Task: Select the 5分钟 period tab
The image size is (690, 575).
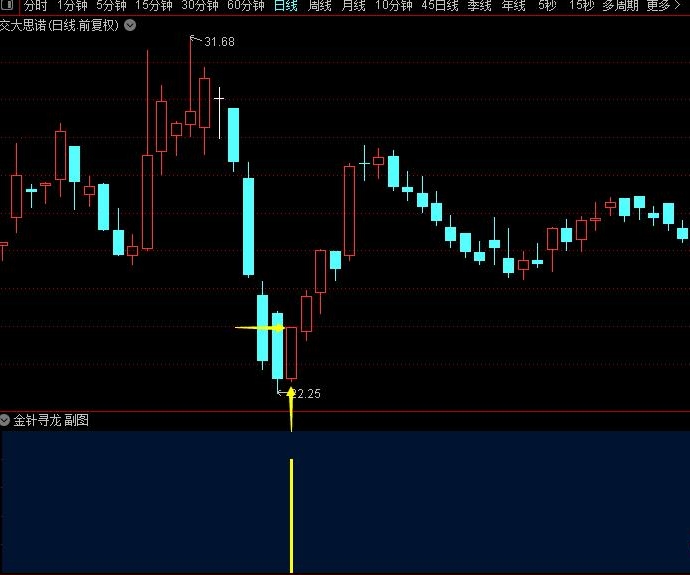Action: (x=111, y=6)
